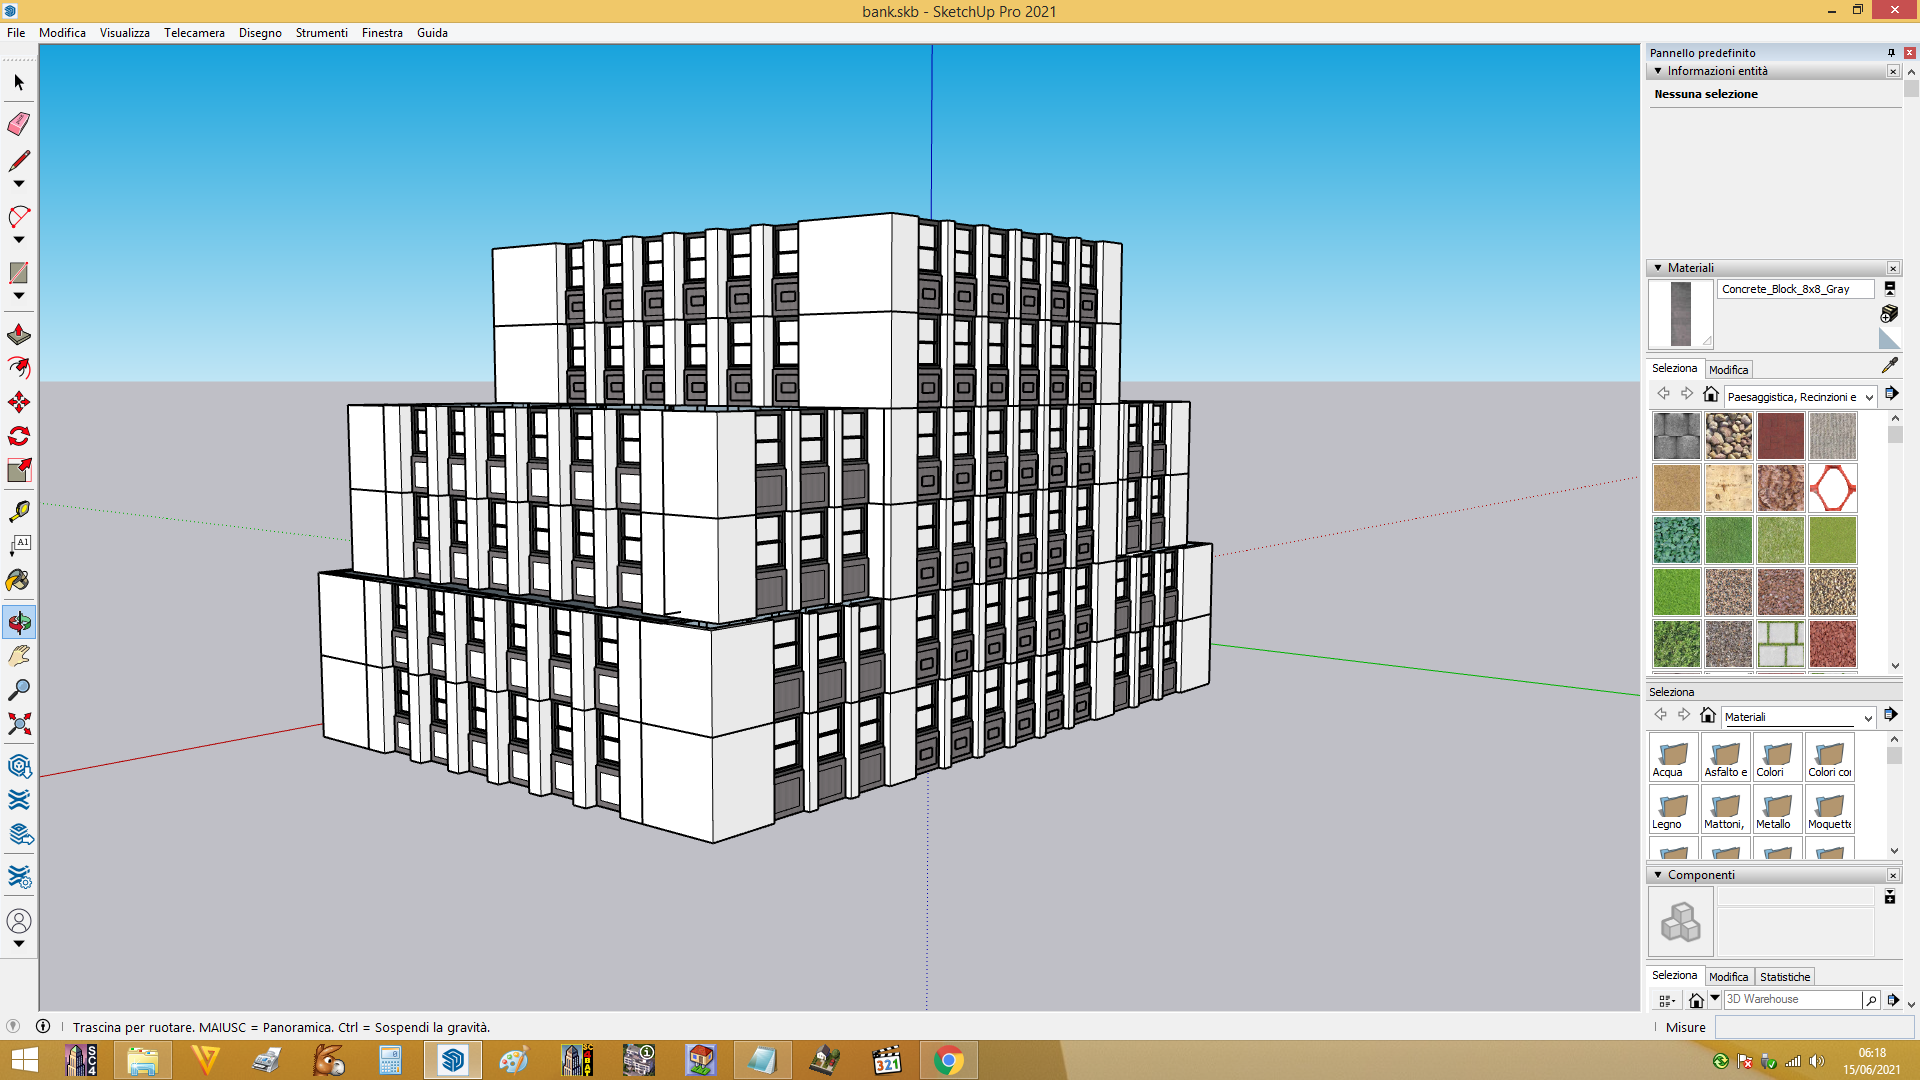Screen dimensions: 1920x1080
Task: Open the Acqua materials folder
Action: [x=1673, y=757]
